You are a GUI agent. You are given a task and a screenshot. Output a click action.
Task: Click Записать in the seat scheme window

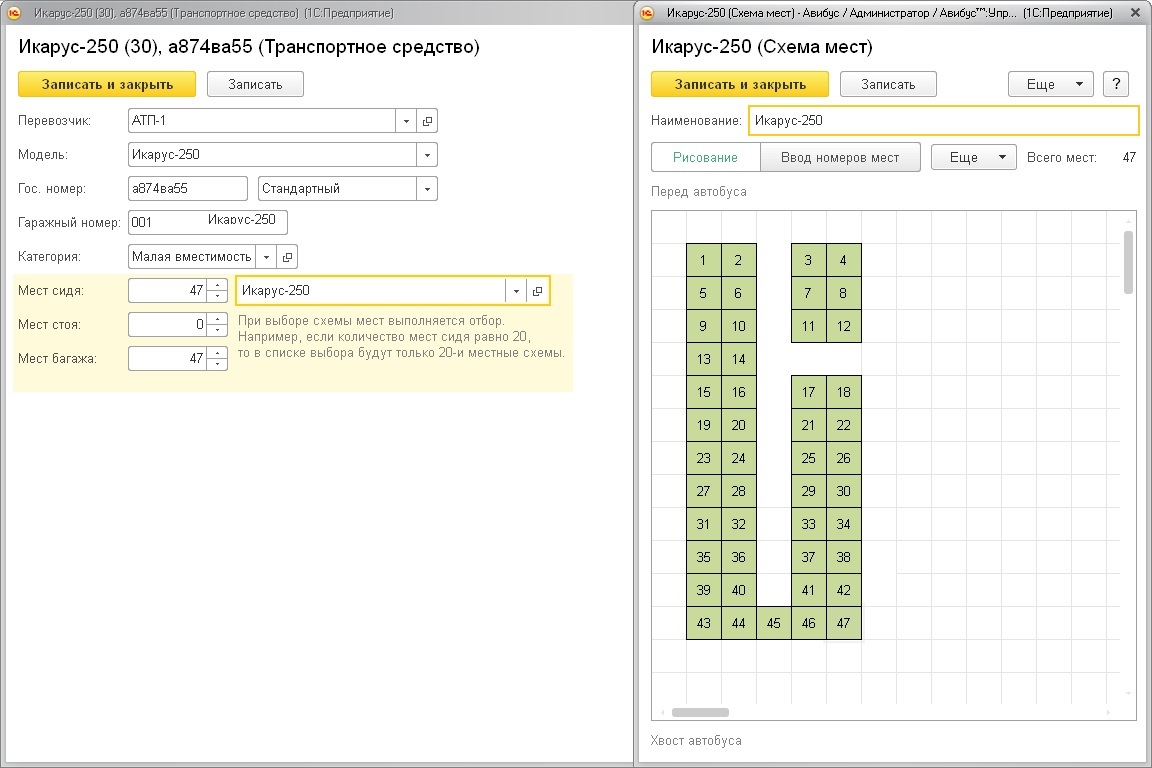(888, 84)
